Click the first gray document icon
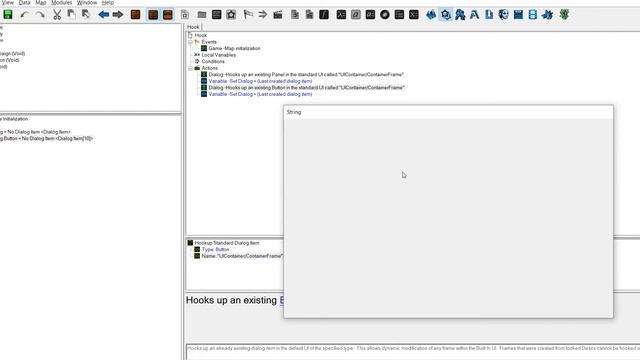Viewport: 640px width, 360px height. coord(295,15)
